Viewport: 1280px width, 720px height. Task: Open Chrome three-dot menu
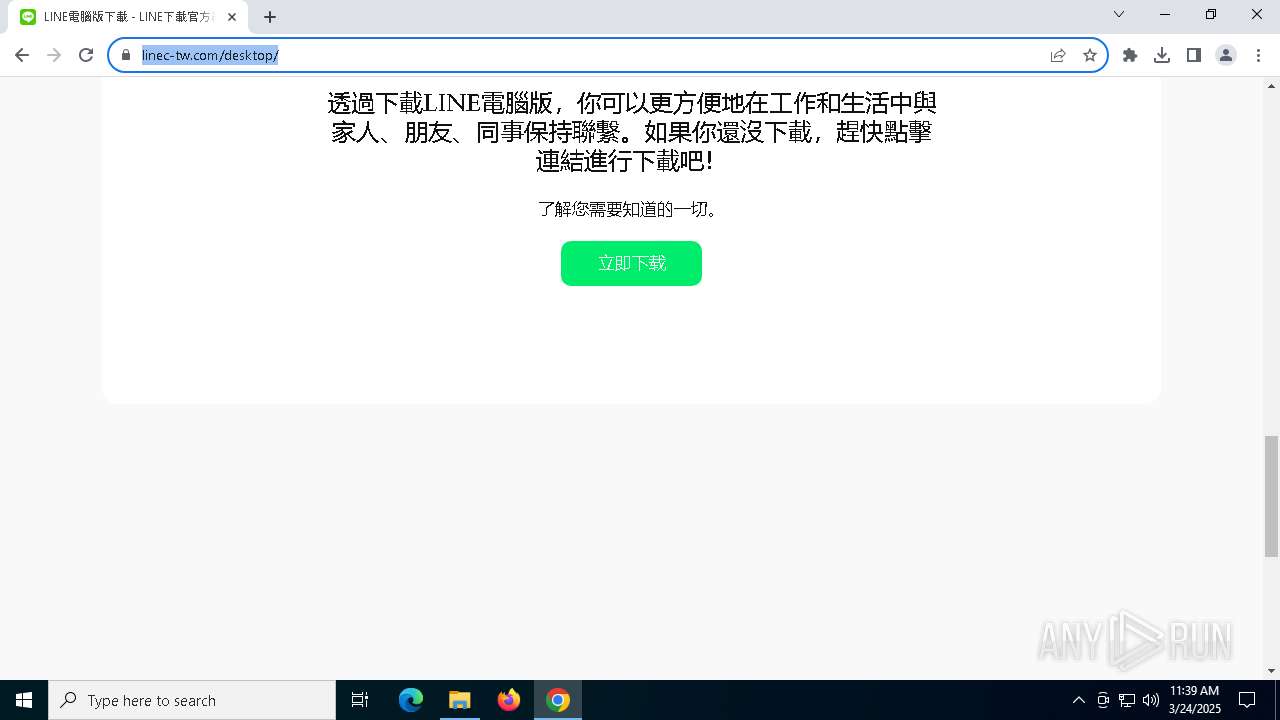click(x=1258, y=55)
